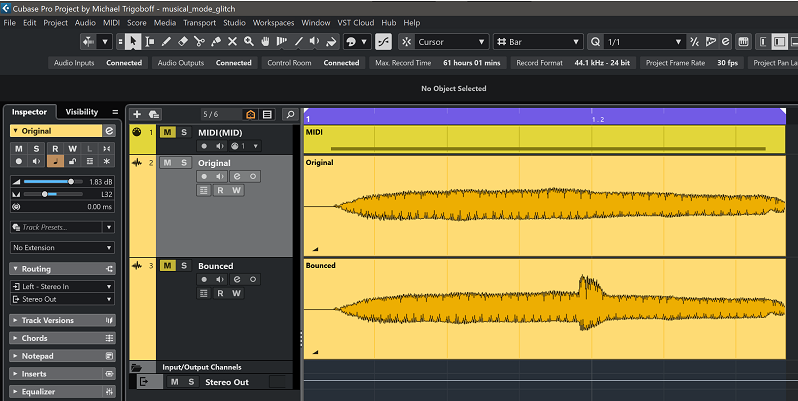
Task: Switch to the Visibility tab
Action: pyautogui.click(x=82, y=112)
